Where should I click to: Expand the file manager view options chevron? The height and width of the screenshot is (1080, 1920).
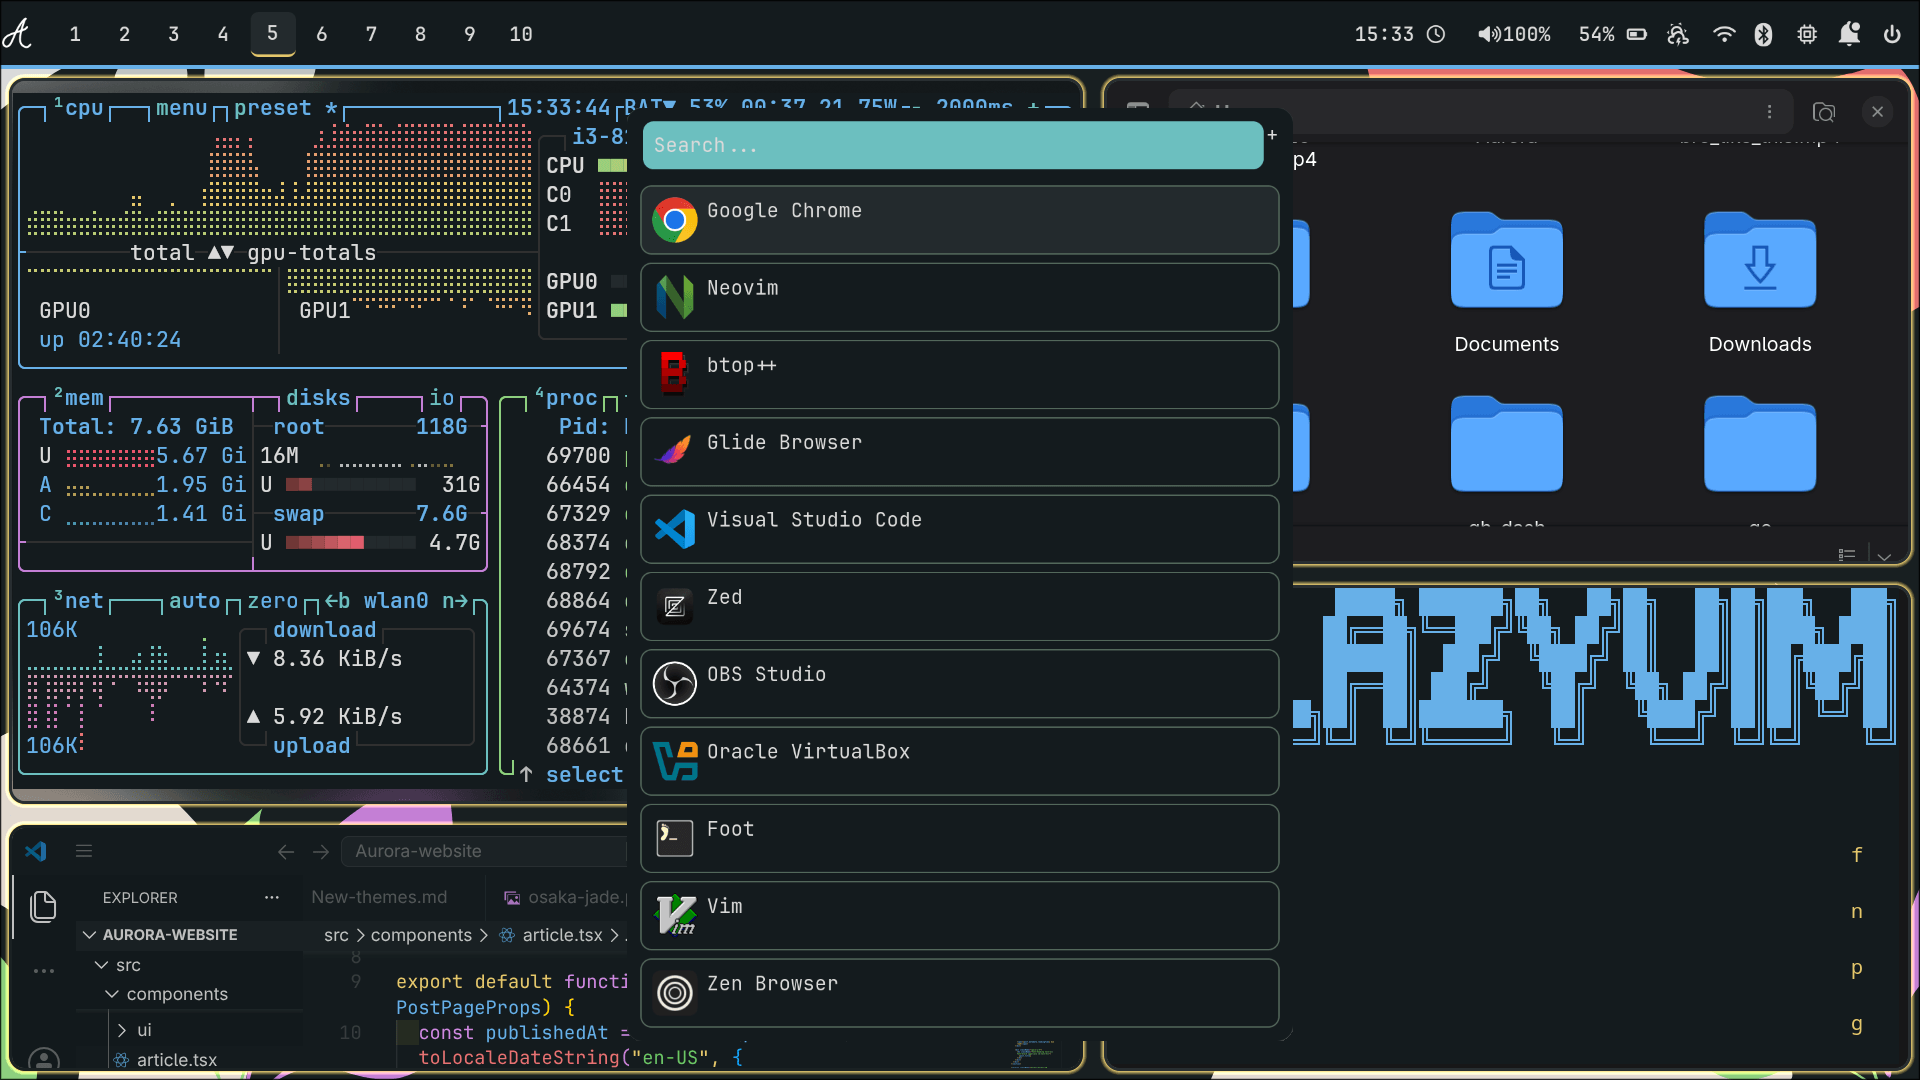click(x=1884, y=556)
